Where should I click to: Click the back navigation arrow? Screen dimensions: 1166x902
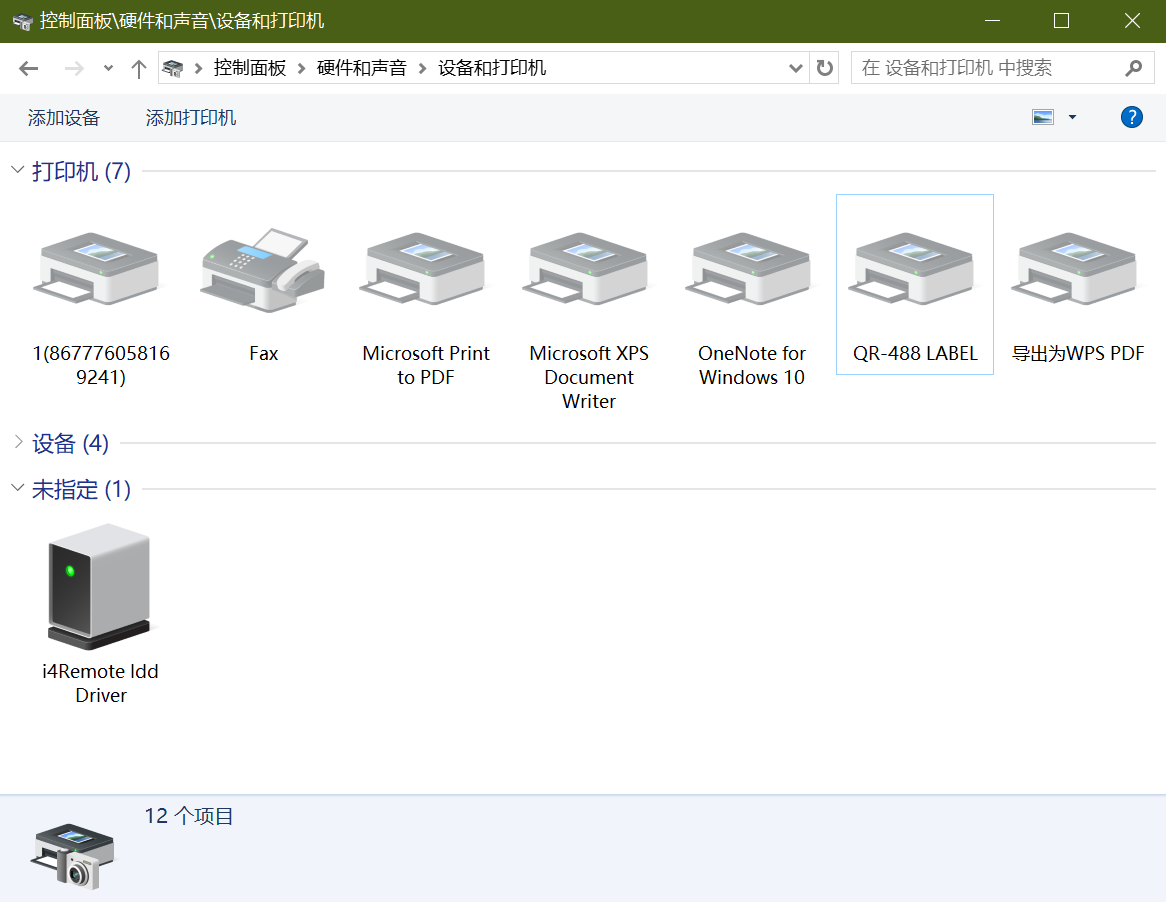28,68
